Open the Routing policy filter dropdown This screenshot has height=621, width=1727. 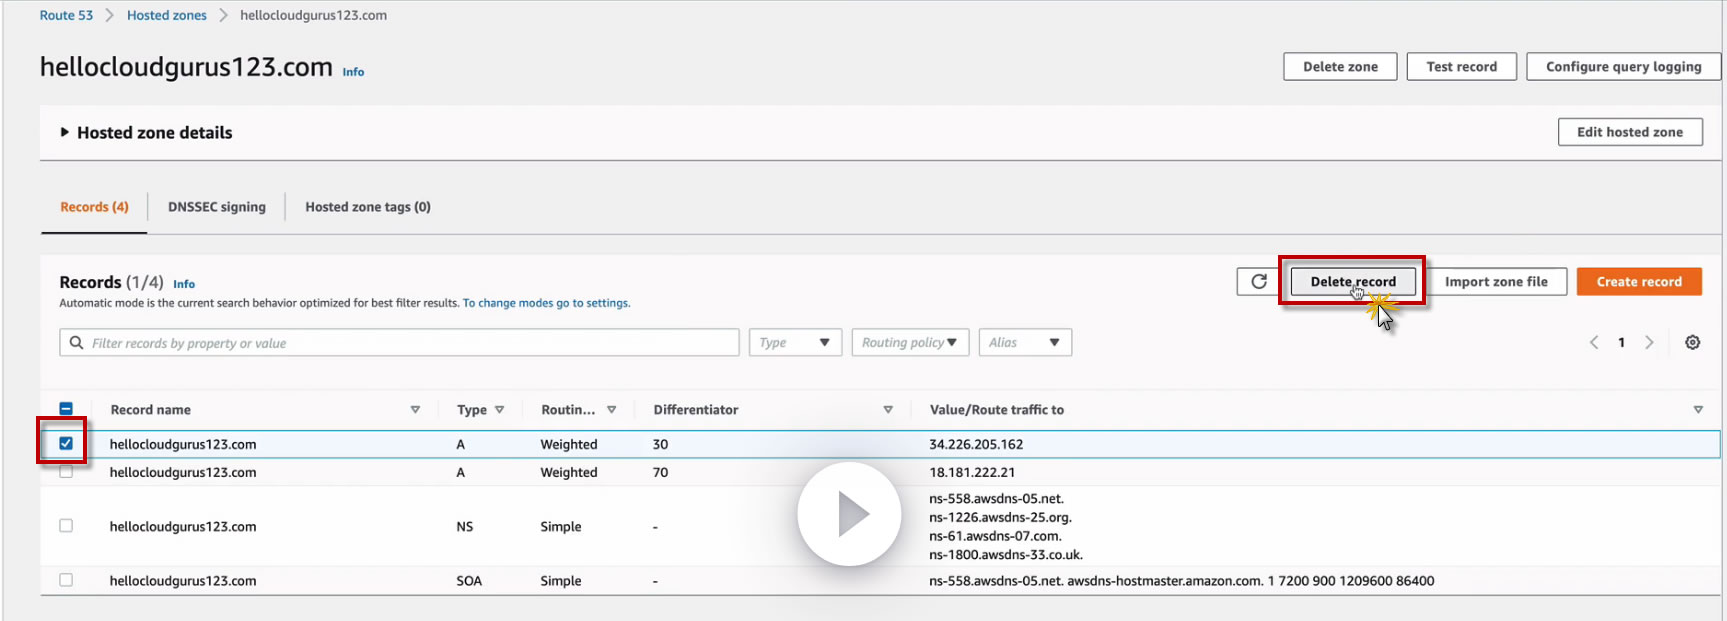(909, 343)
